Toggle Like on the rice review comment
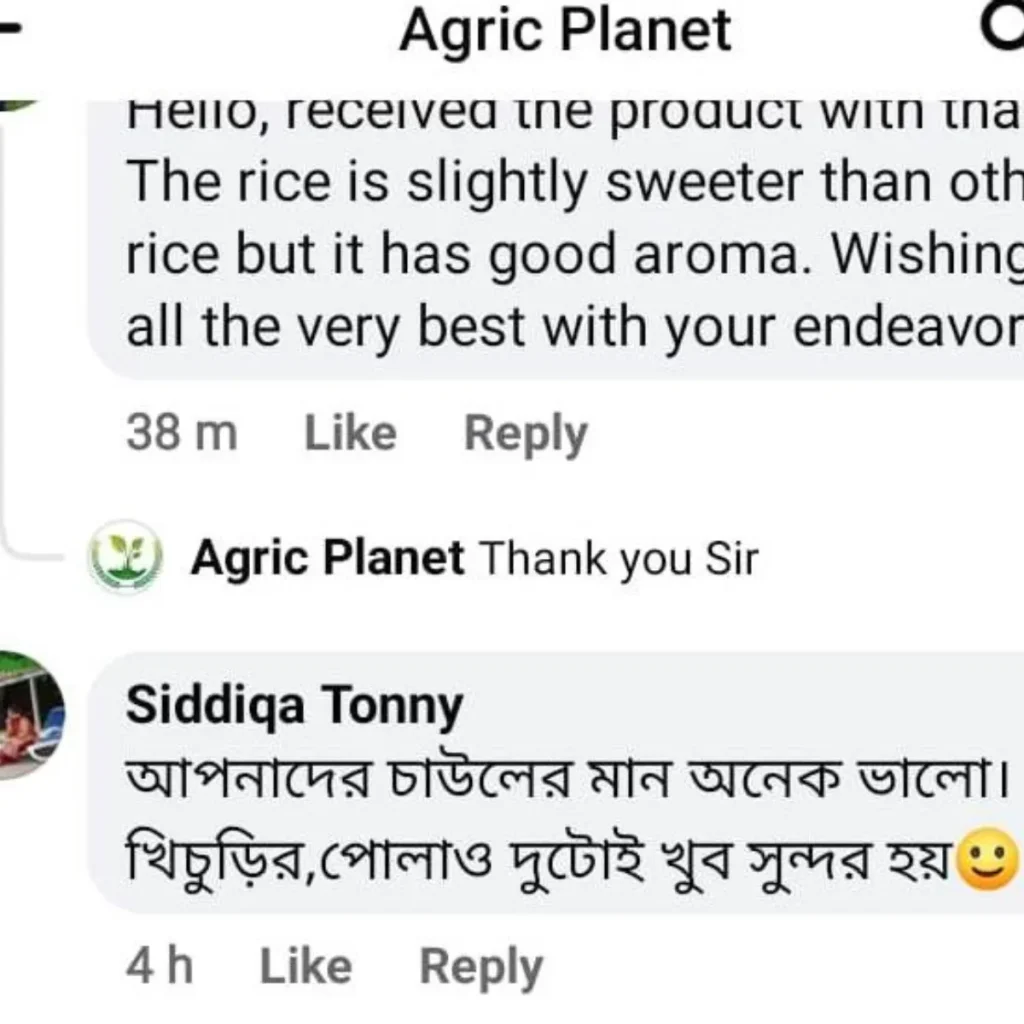 point(348,432)
